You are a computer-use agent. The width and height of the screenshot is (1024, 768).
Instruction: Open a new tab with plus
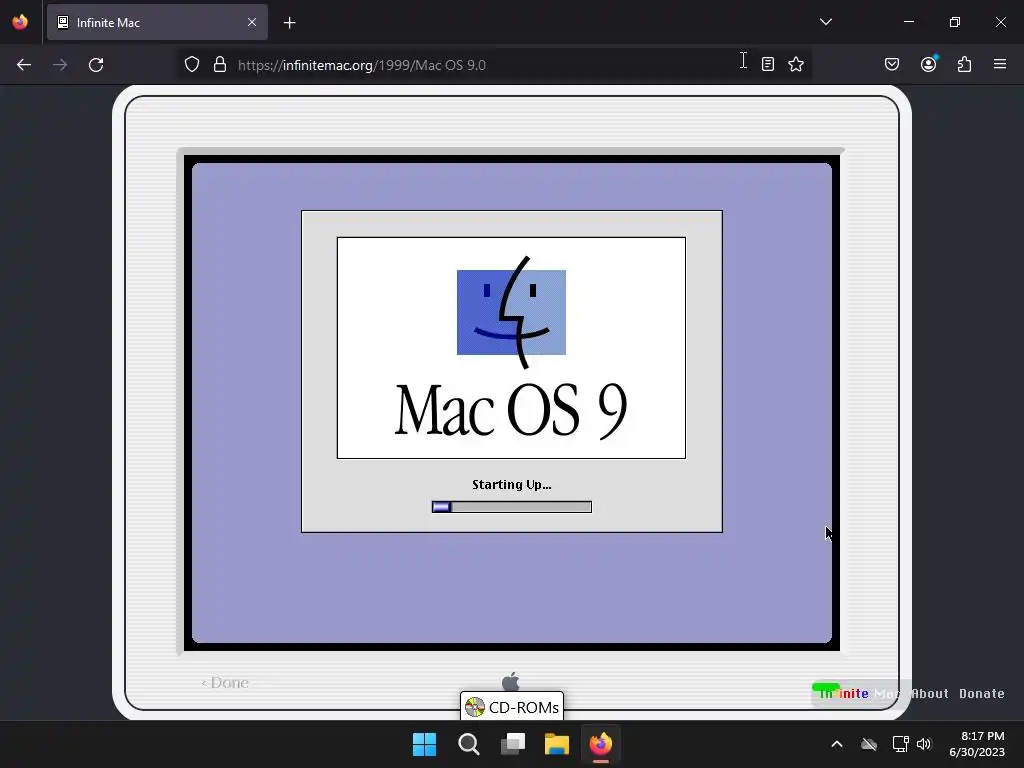click(289, 23)
